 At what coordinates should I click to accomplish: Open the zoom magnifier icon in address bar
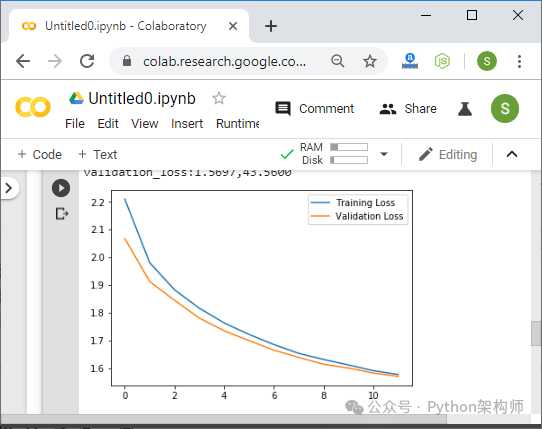(338, 61)
